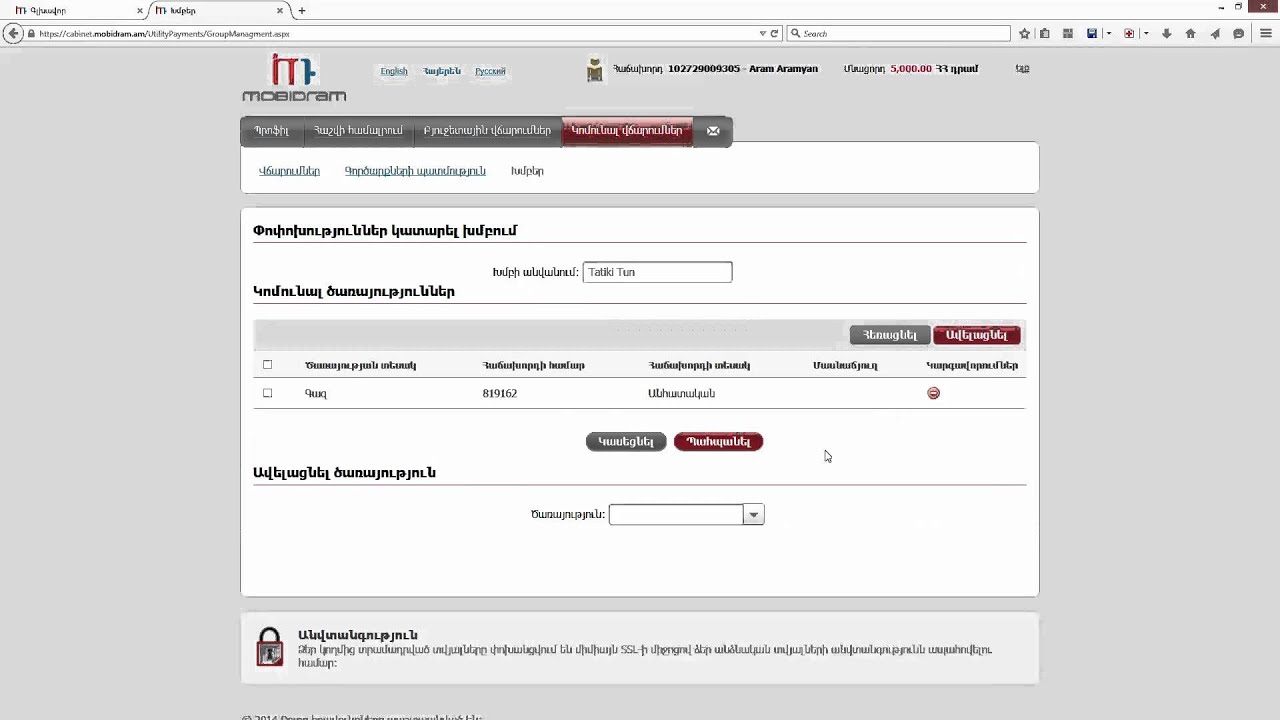This screenshot has width=1280, height=720.
Task: Expand dropdown arrow next to save icon
Action: click(1108, 33)
